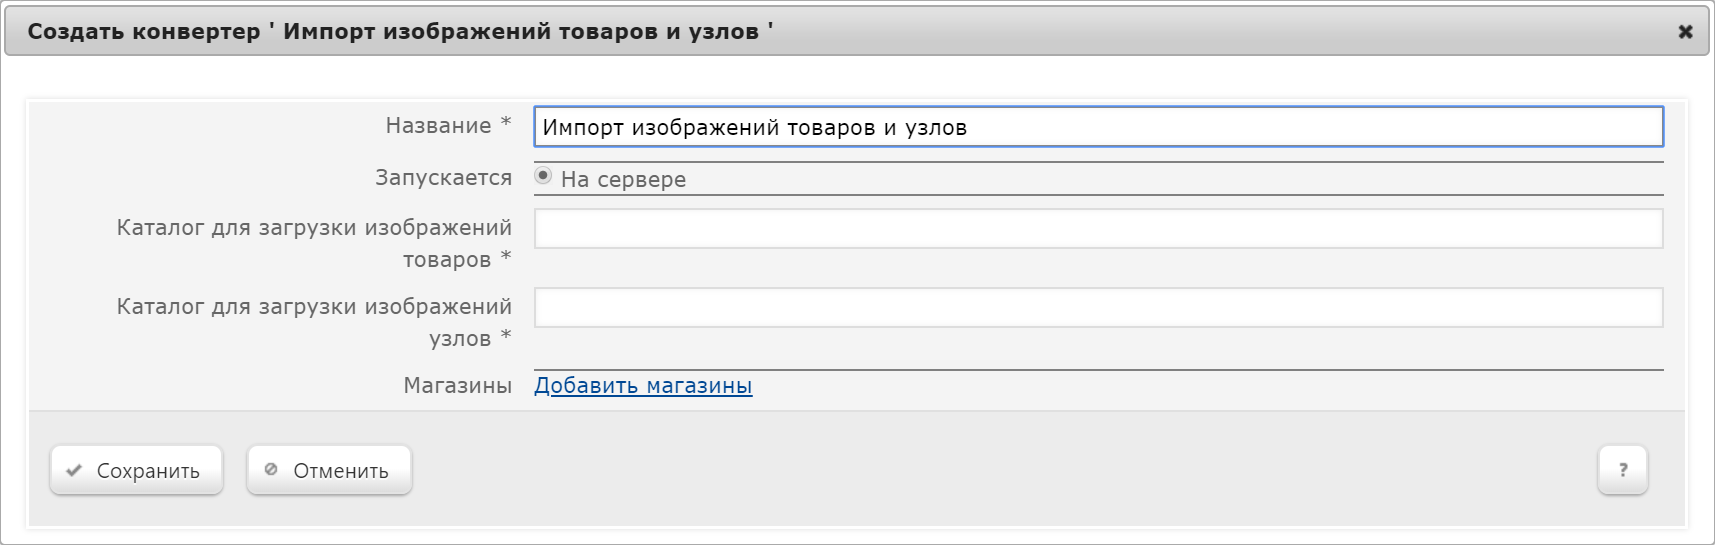1715x545 pixels.
Task: Click the На сервере option text
Action: (623, 179)
